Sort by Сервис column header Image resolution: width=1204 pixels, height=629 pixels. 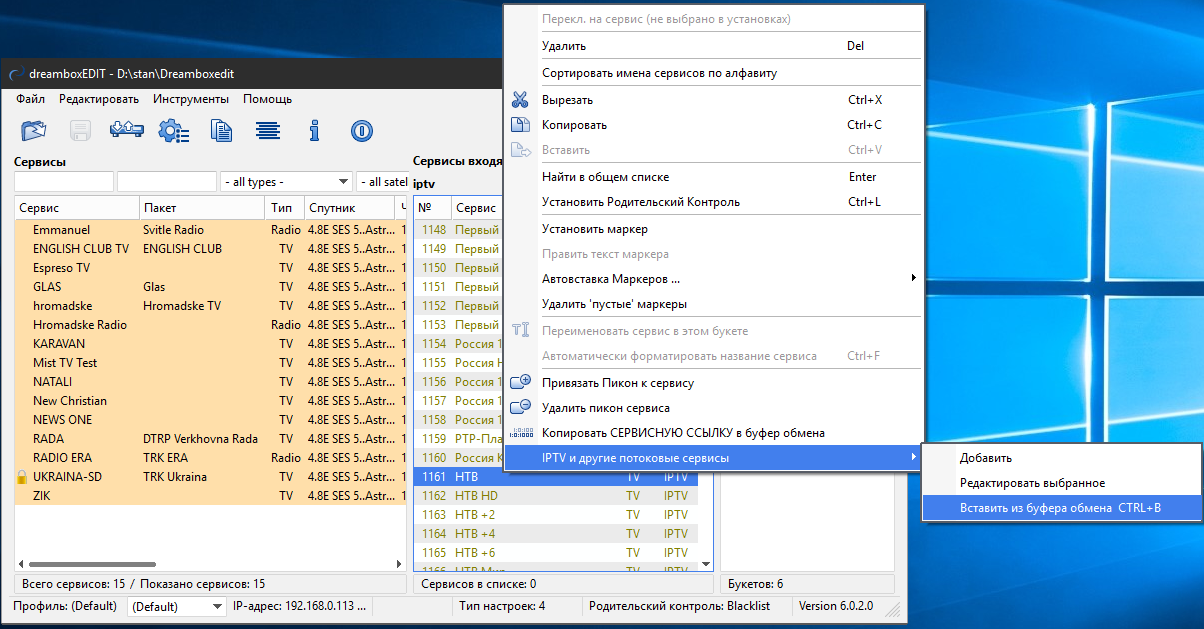77,208
